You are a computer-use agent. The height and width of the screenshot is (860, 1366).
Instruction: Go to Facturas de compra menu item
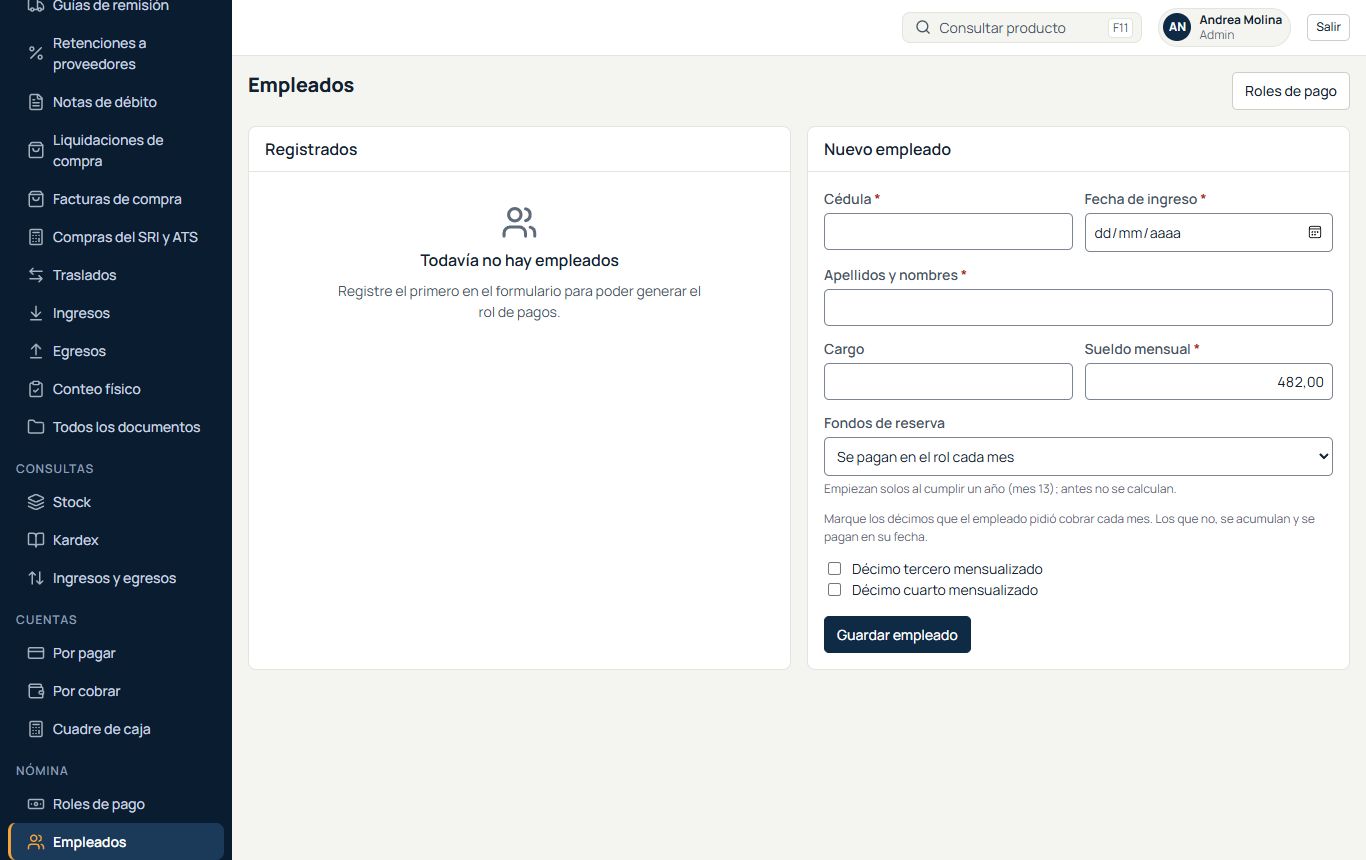(x=116, y=199)
